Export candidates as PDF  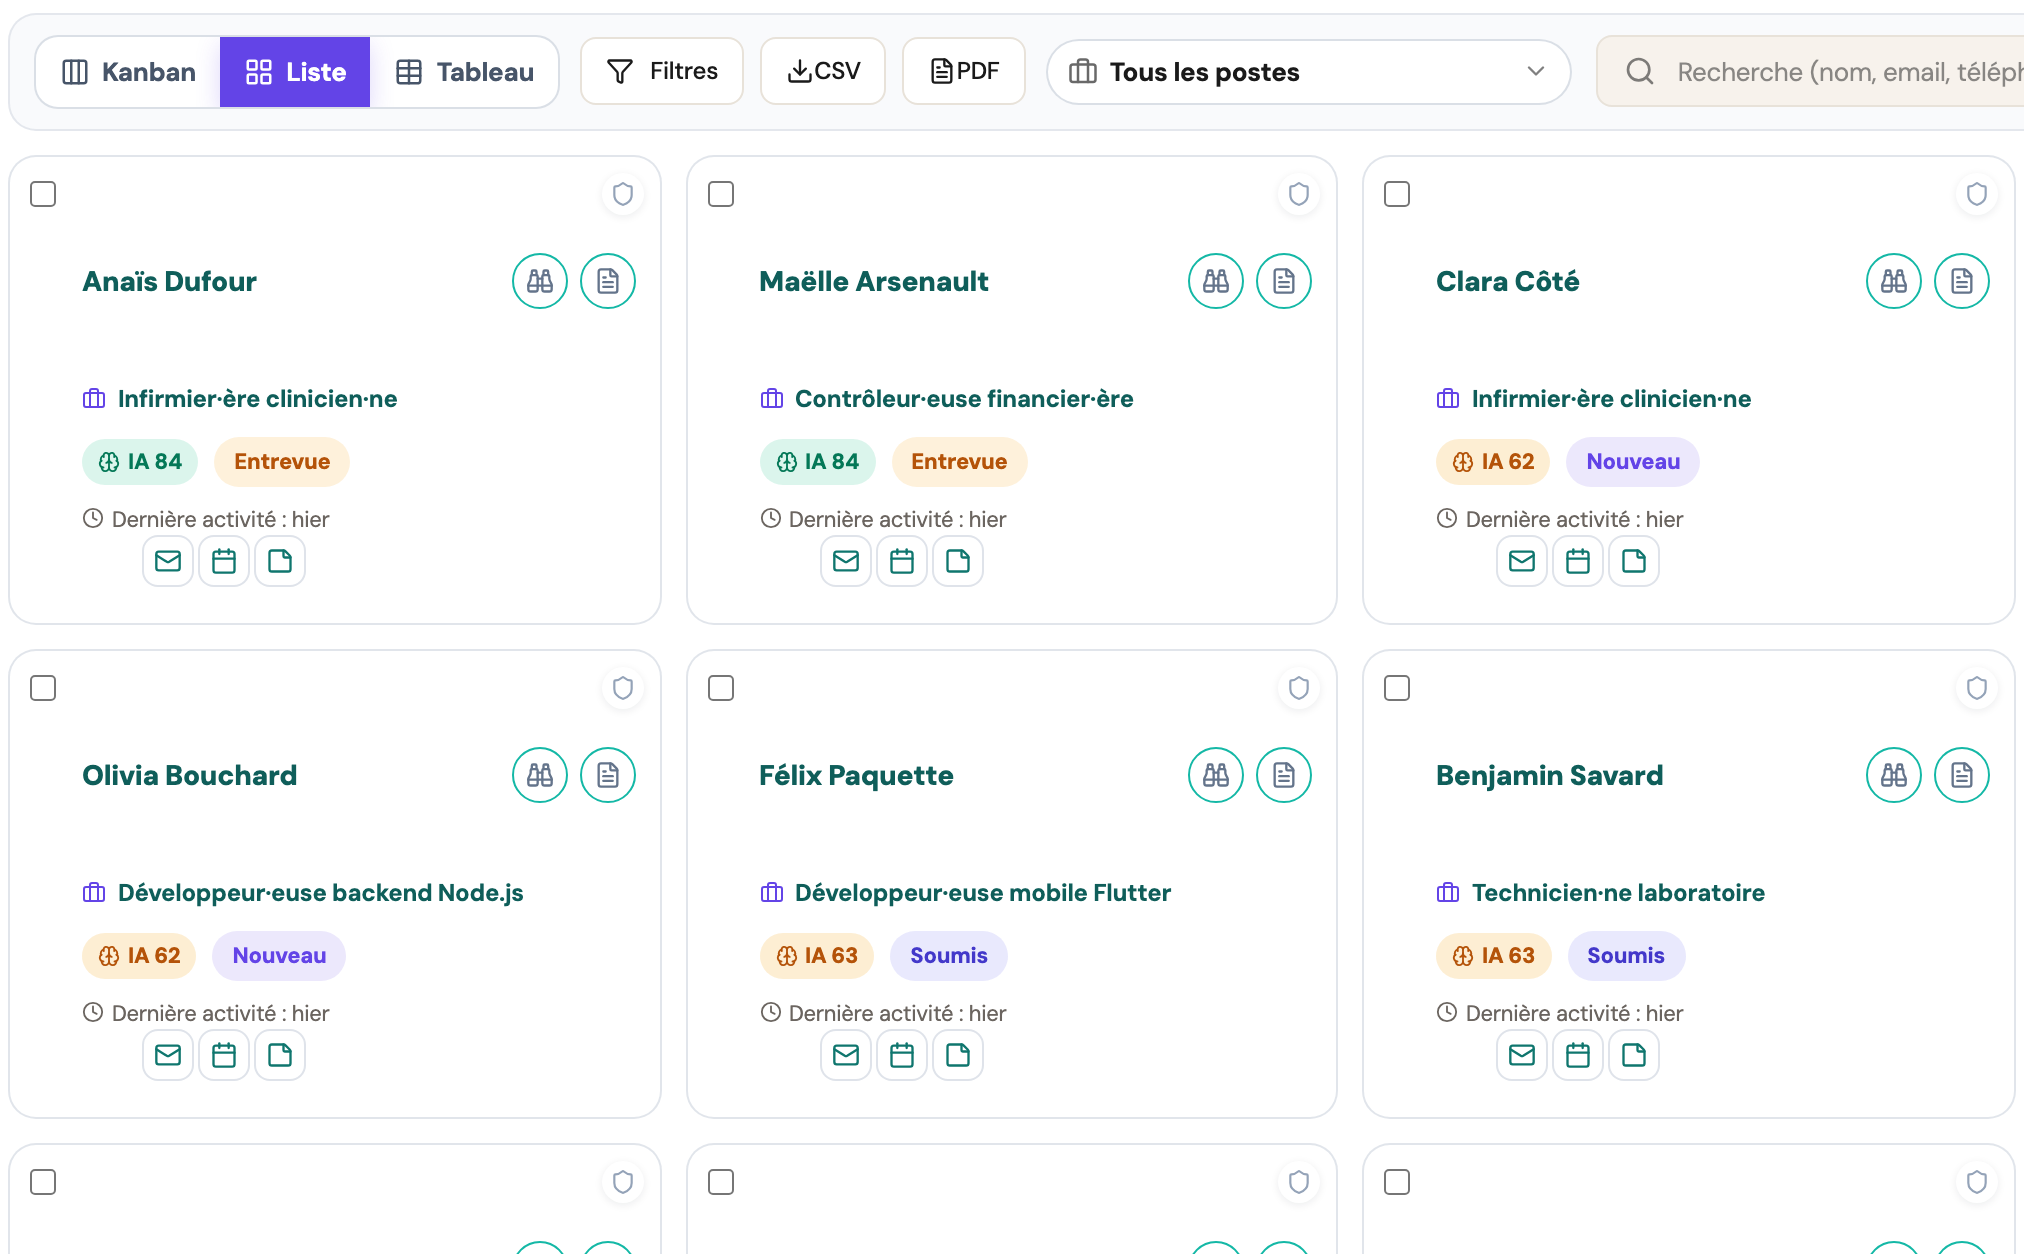(964, 71)
